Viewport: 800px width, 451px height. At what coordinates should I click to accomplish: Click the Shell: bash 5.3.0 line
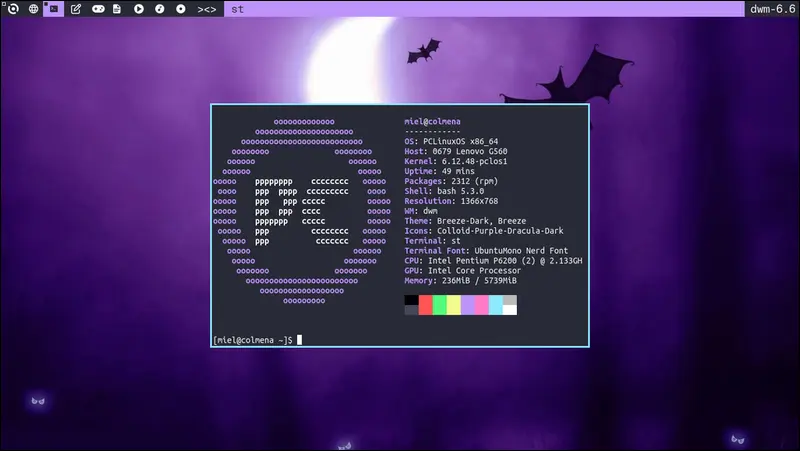444,191
